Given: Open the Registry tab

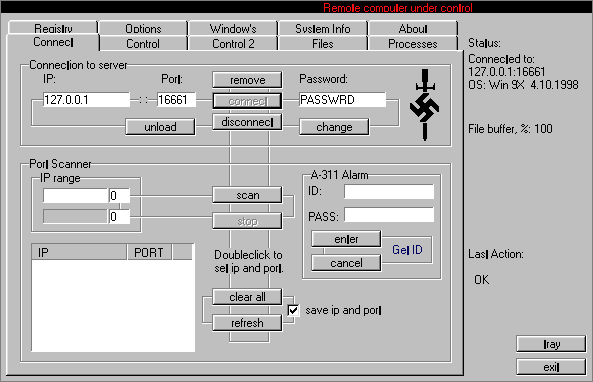Looking at the screenshot, I should [x=53, y=28].
